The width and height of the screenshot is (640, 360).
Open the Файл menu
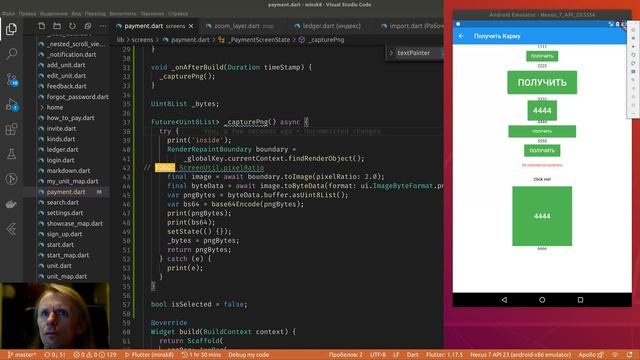pyautogui.click(x=8, y=14)
